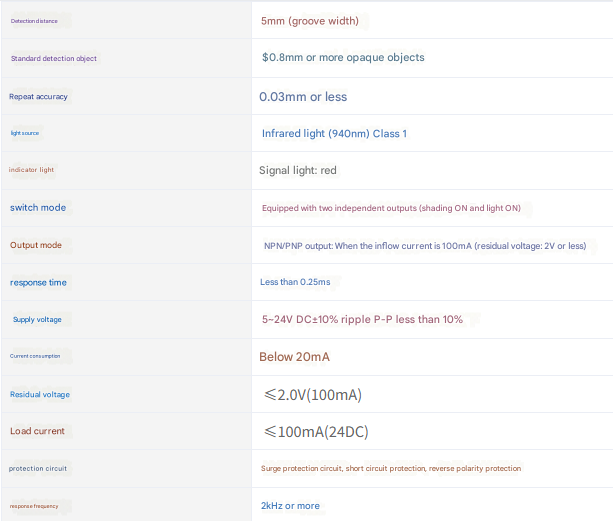This screenshot has height=521, width=613.
Task: Click the Supply voltage label
Action: tap(37, 320)
